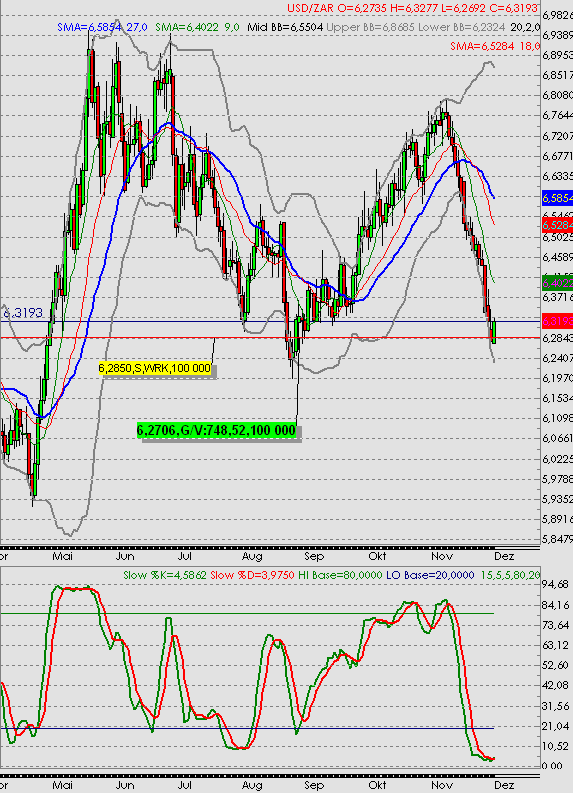Click the 94,68 stochastic axis value
This screenshot has height=793, width=573.
click(555, 585)
